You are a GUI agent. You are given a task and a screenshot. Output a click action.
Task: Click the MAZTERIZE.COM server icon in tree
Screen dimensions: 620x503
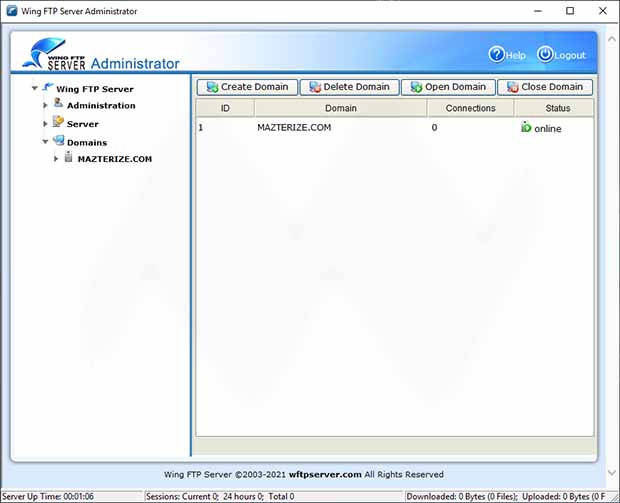pos(68,157)
